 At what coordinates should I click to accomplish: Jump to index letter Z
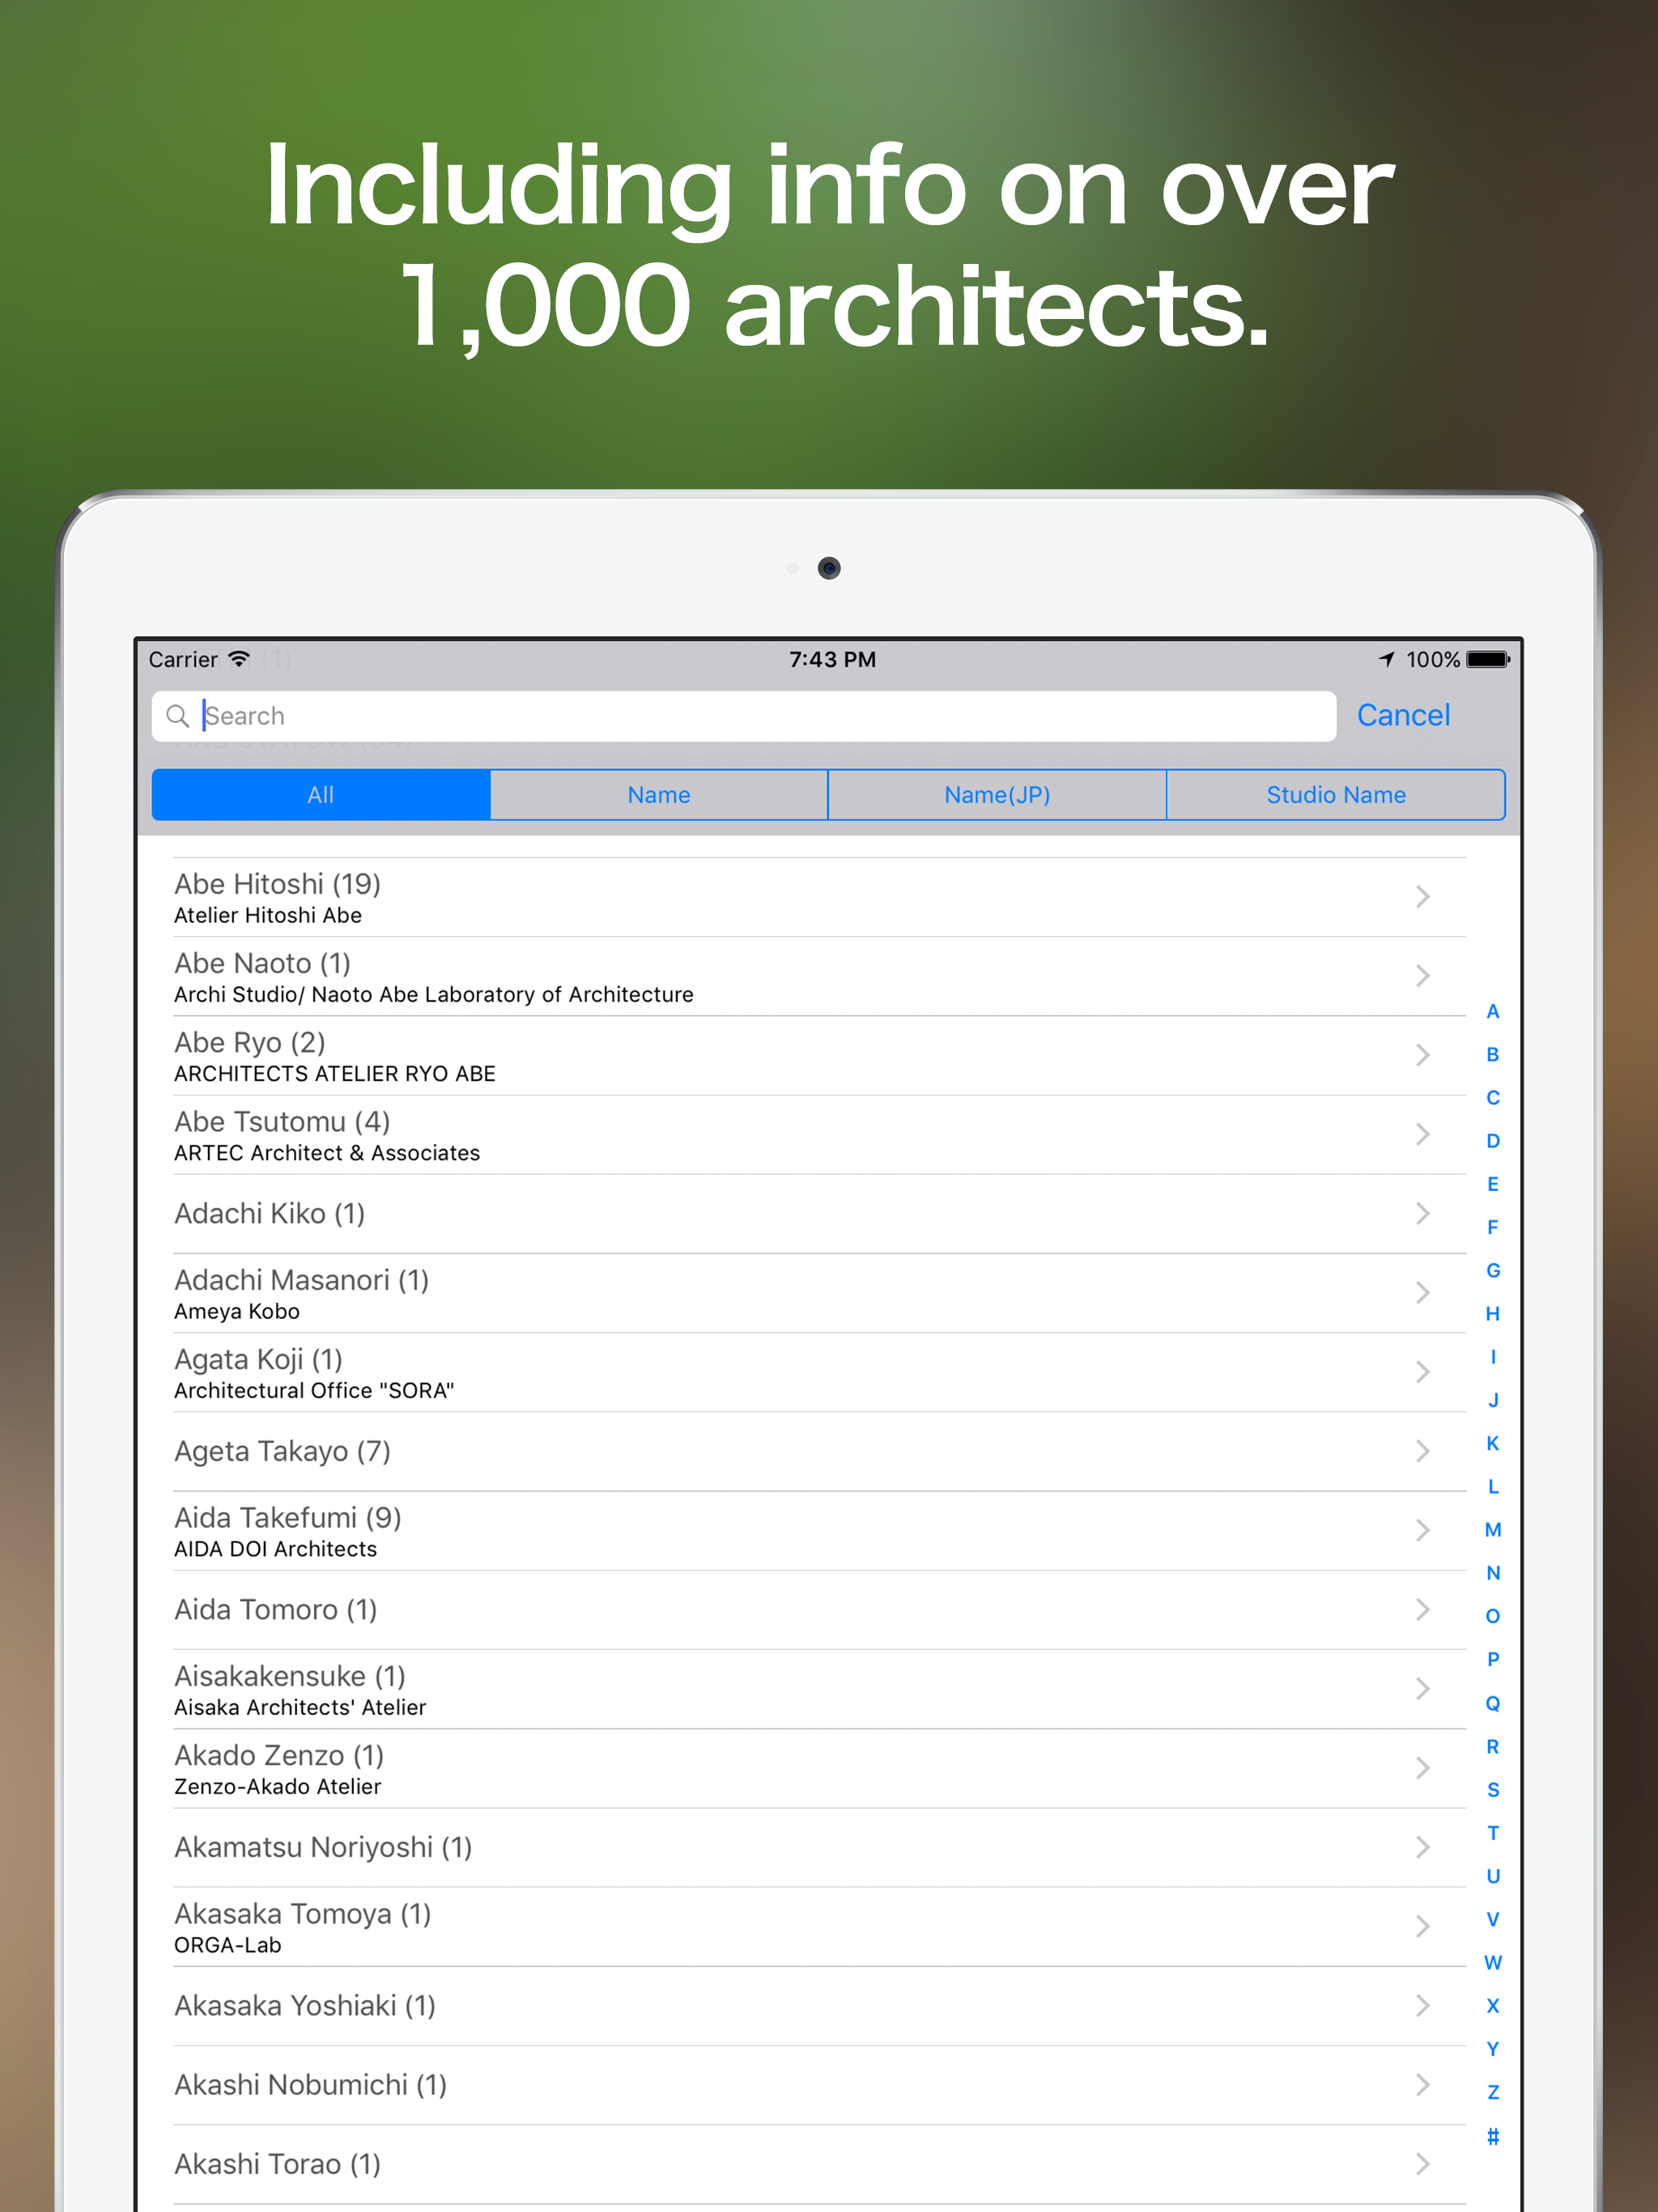tap(1493, 2091)
